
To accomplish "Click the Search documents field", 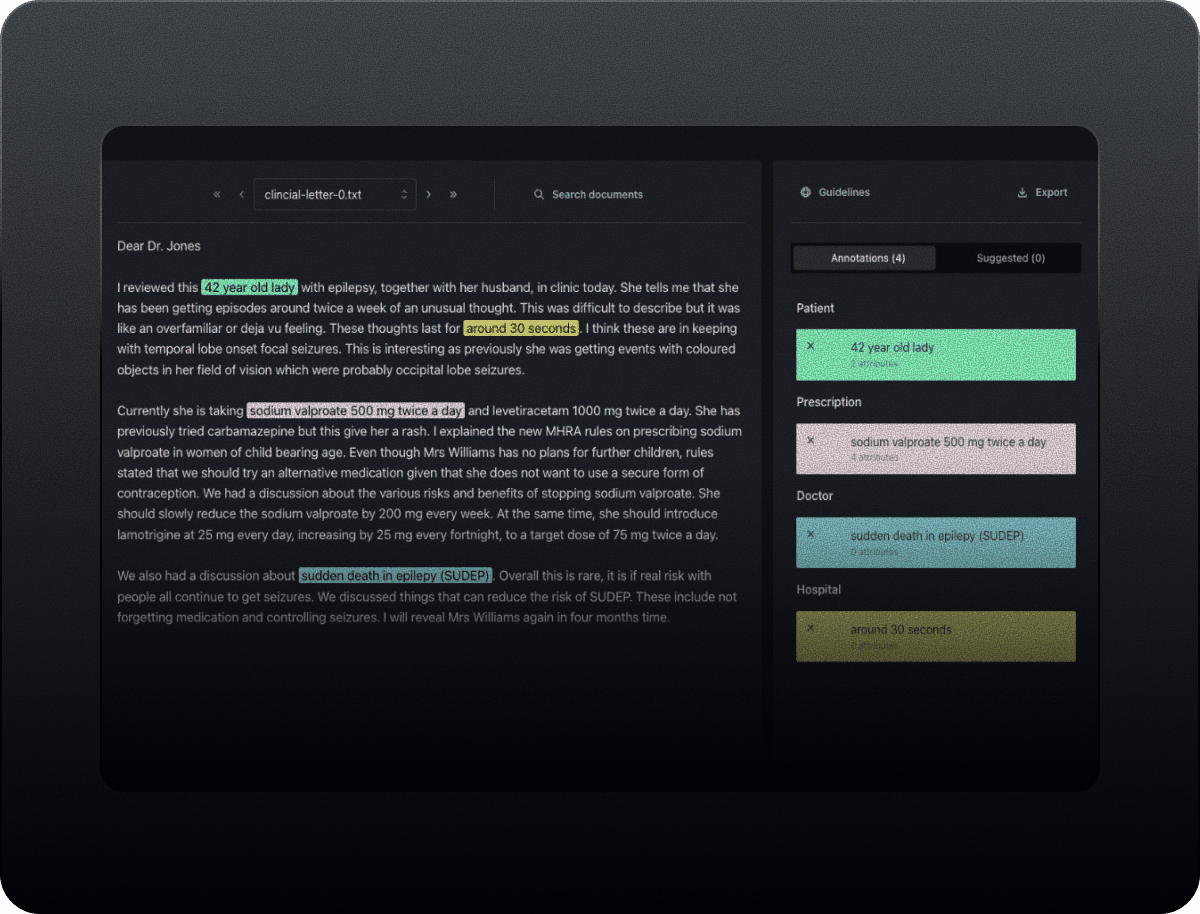I will point(597,195).
